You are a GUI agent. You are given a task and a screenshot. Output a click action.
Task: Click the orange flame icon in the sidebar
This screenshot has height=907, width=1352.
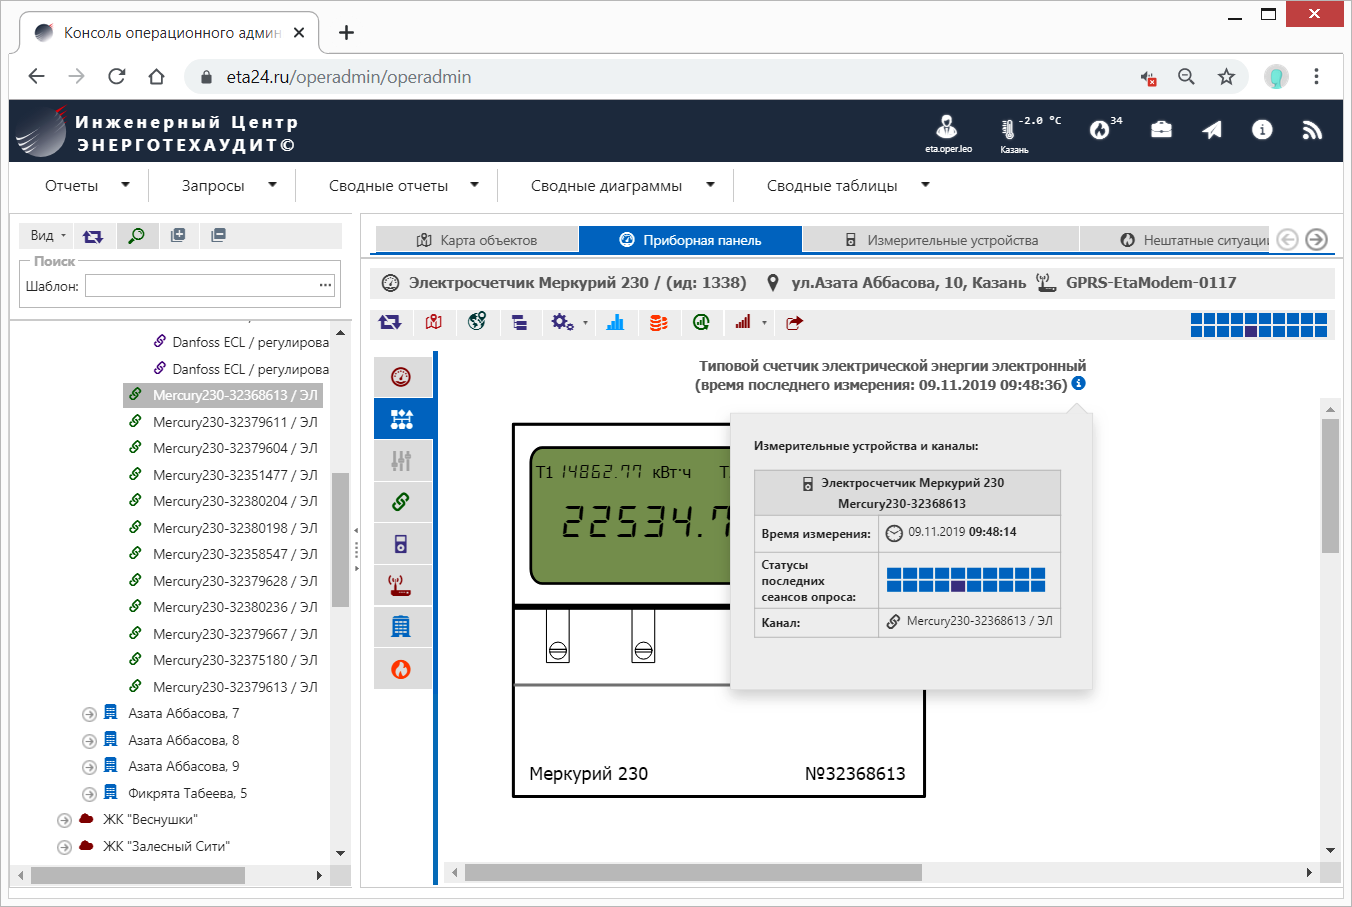(401, 669)
